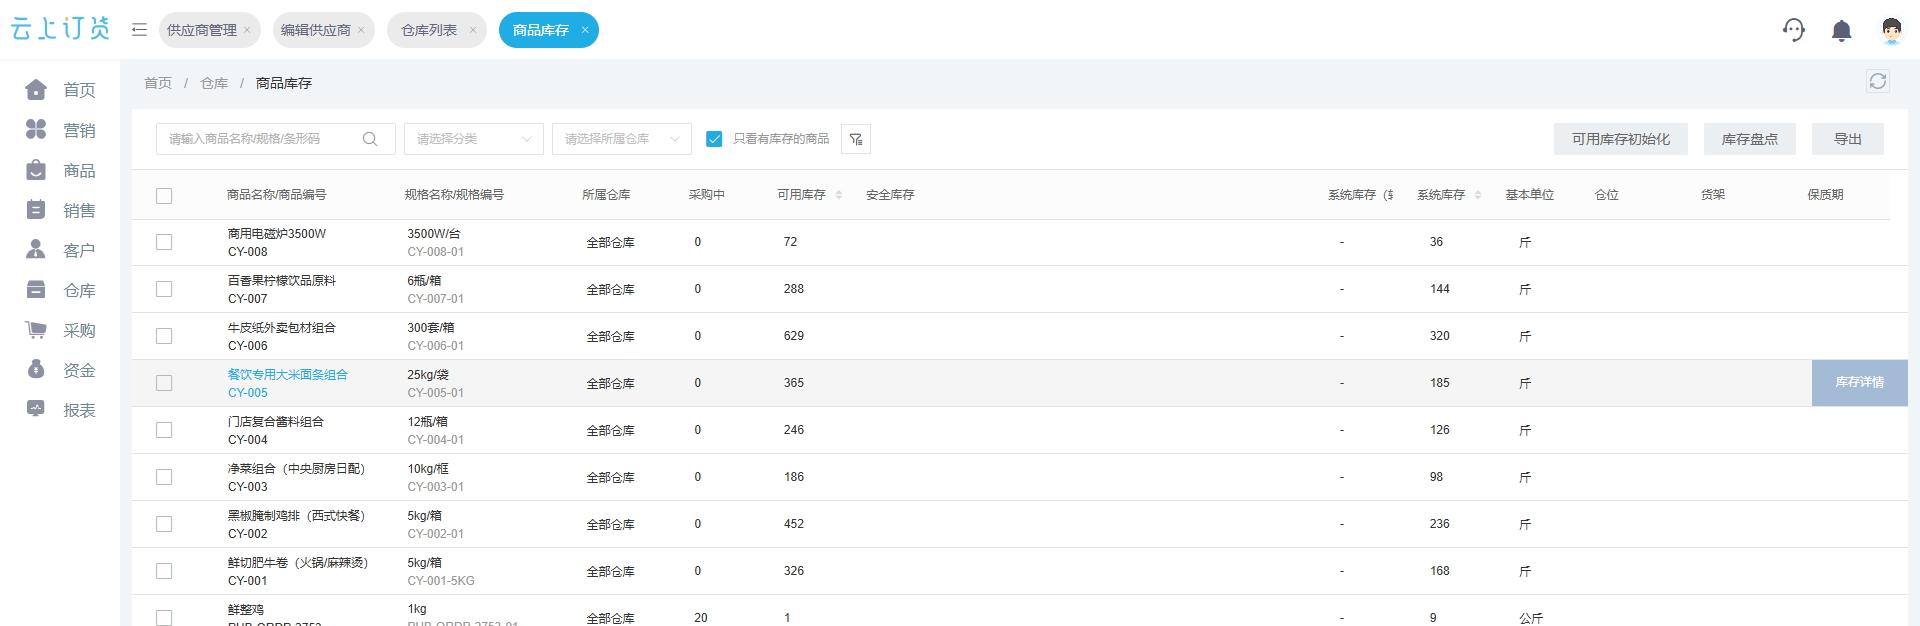The width and height of the screenshot is (1920, 626).
Task: Open 资金 money bag sidebar icon
Action: click(36, 370)
